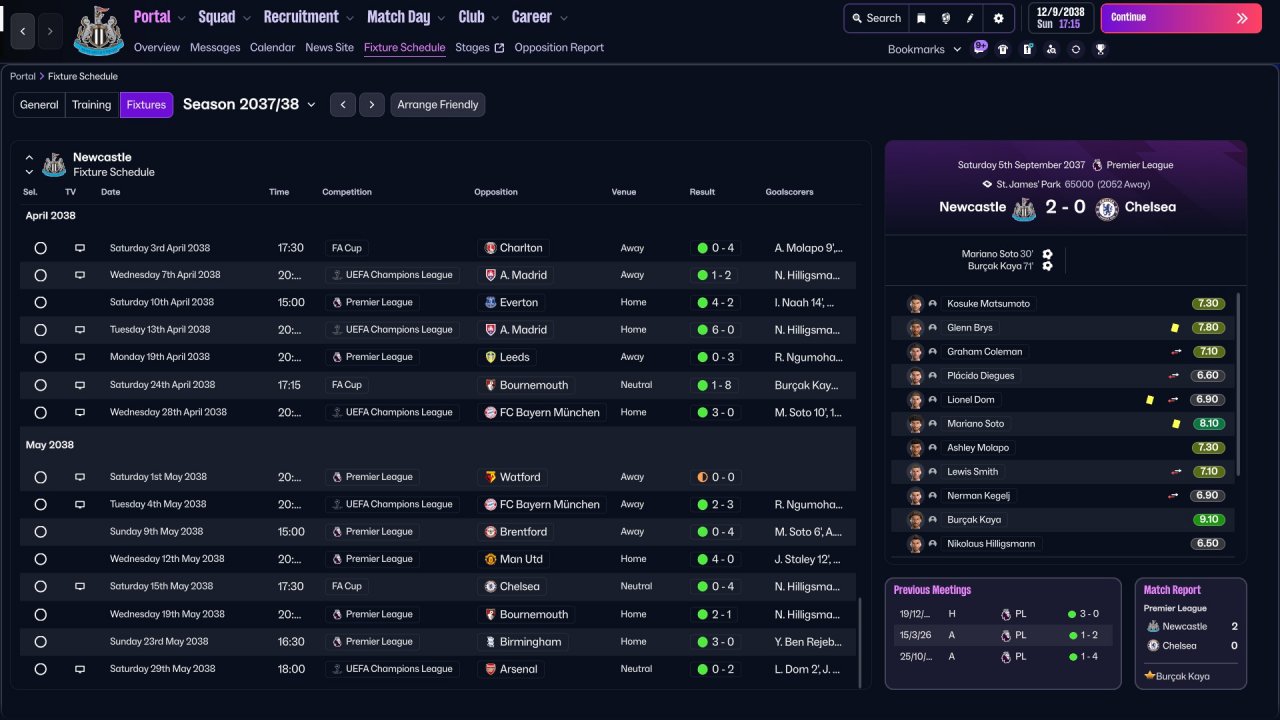Open the News Site tab
The image size is (1280, 720).
pos(330,47)
